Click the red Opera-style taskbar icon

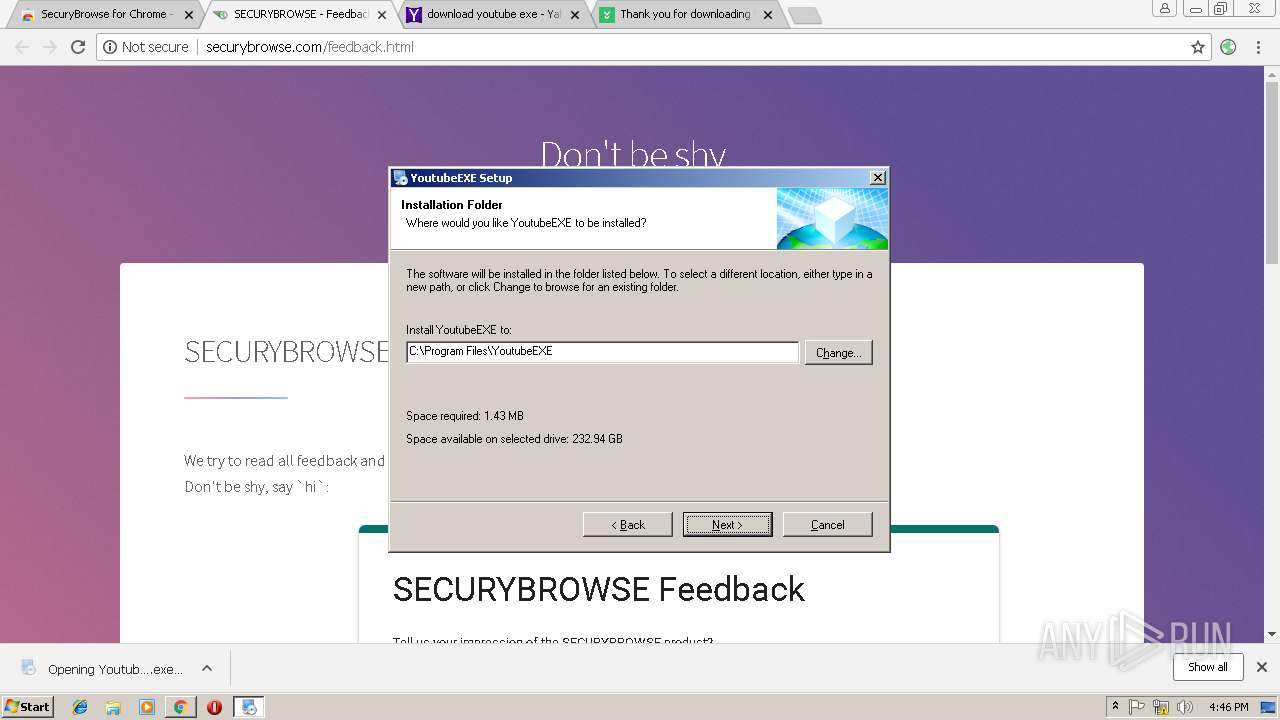[x=214, y=707]
